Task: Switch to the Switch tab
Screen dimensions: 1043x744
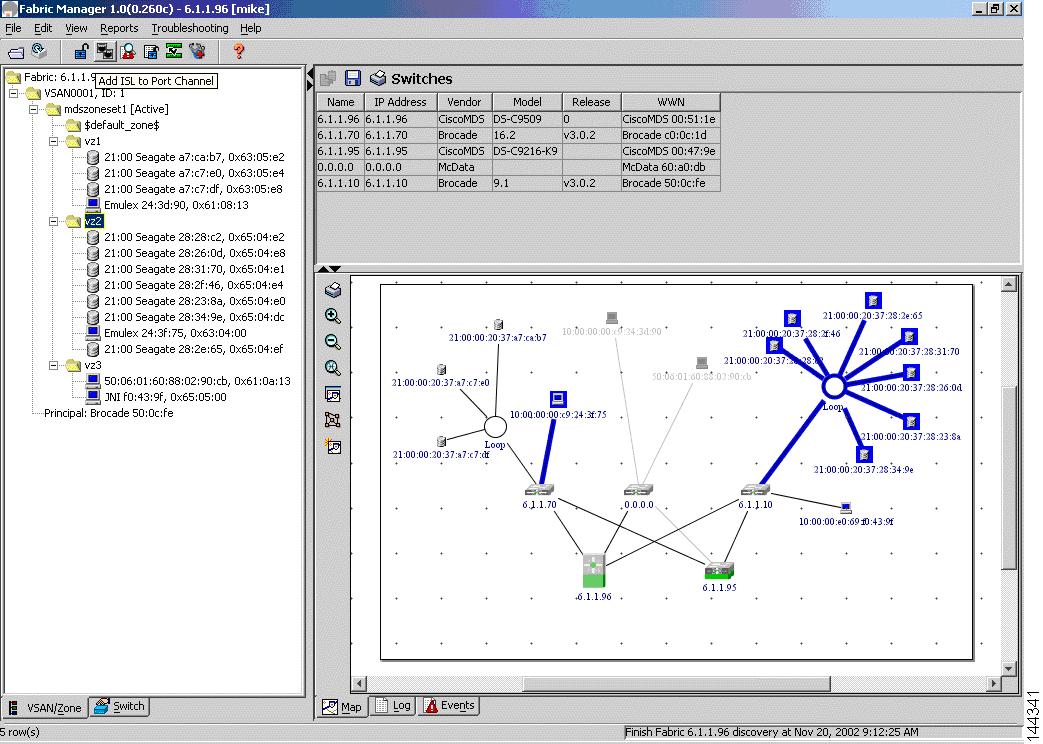Action: coord(120,707)
